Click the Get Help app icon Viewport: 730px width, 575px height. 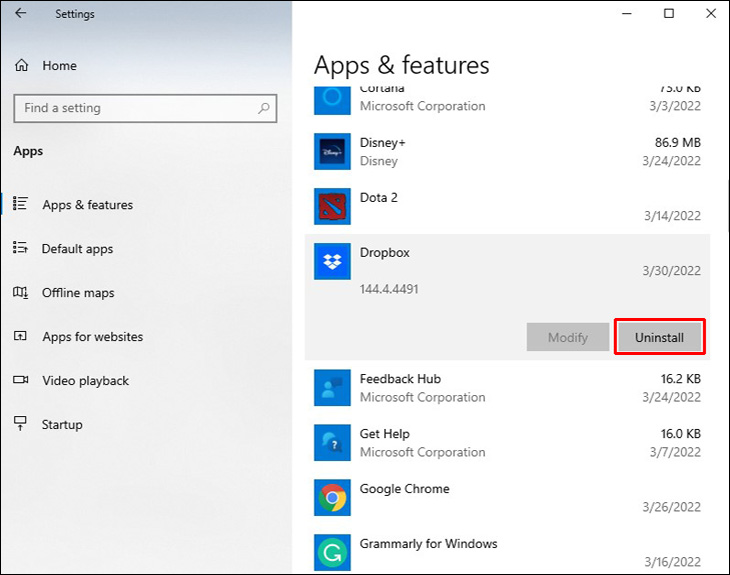point(332,442)
